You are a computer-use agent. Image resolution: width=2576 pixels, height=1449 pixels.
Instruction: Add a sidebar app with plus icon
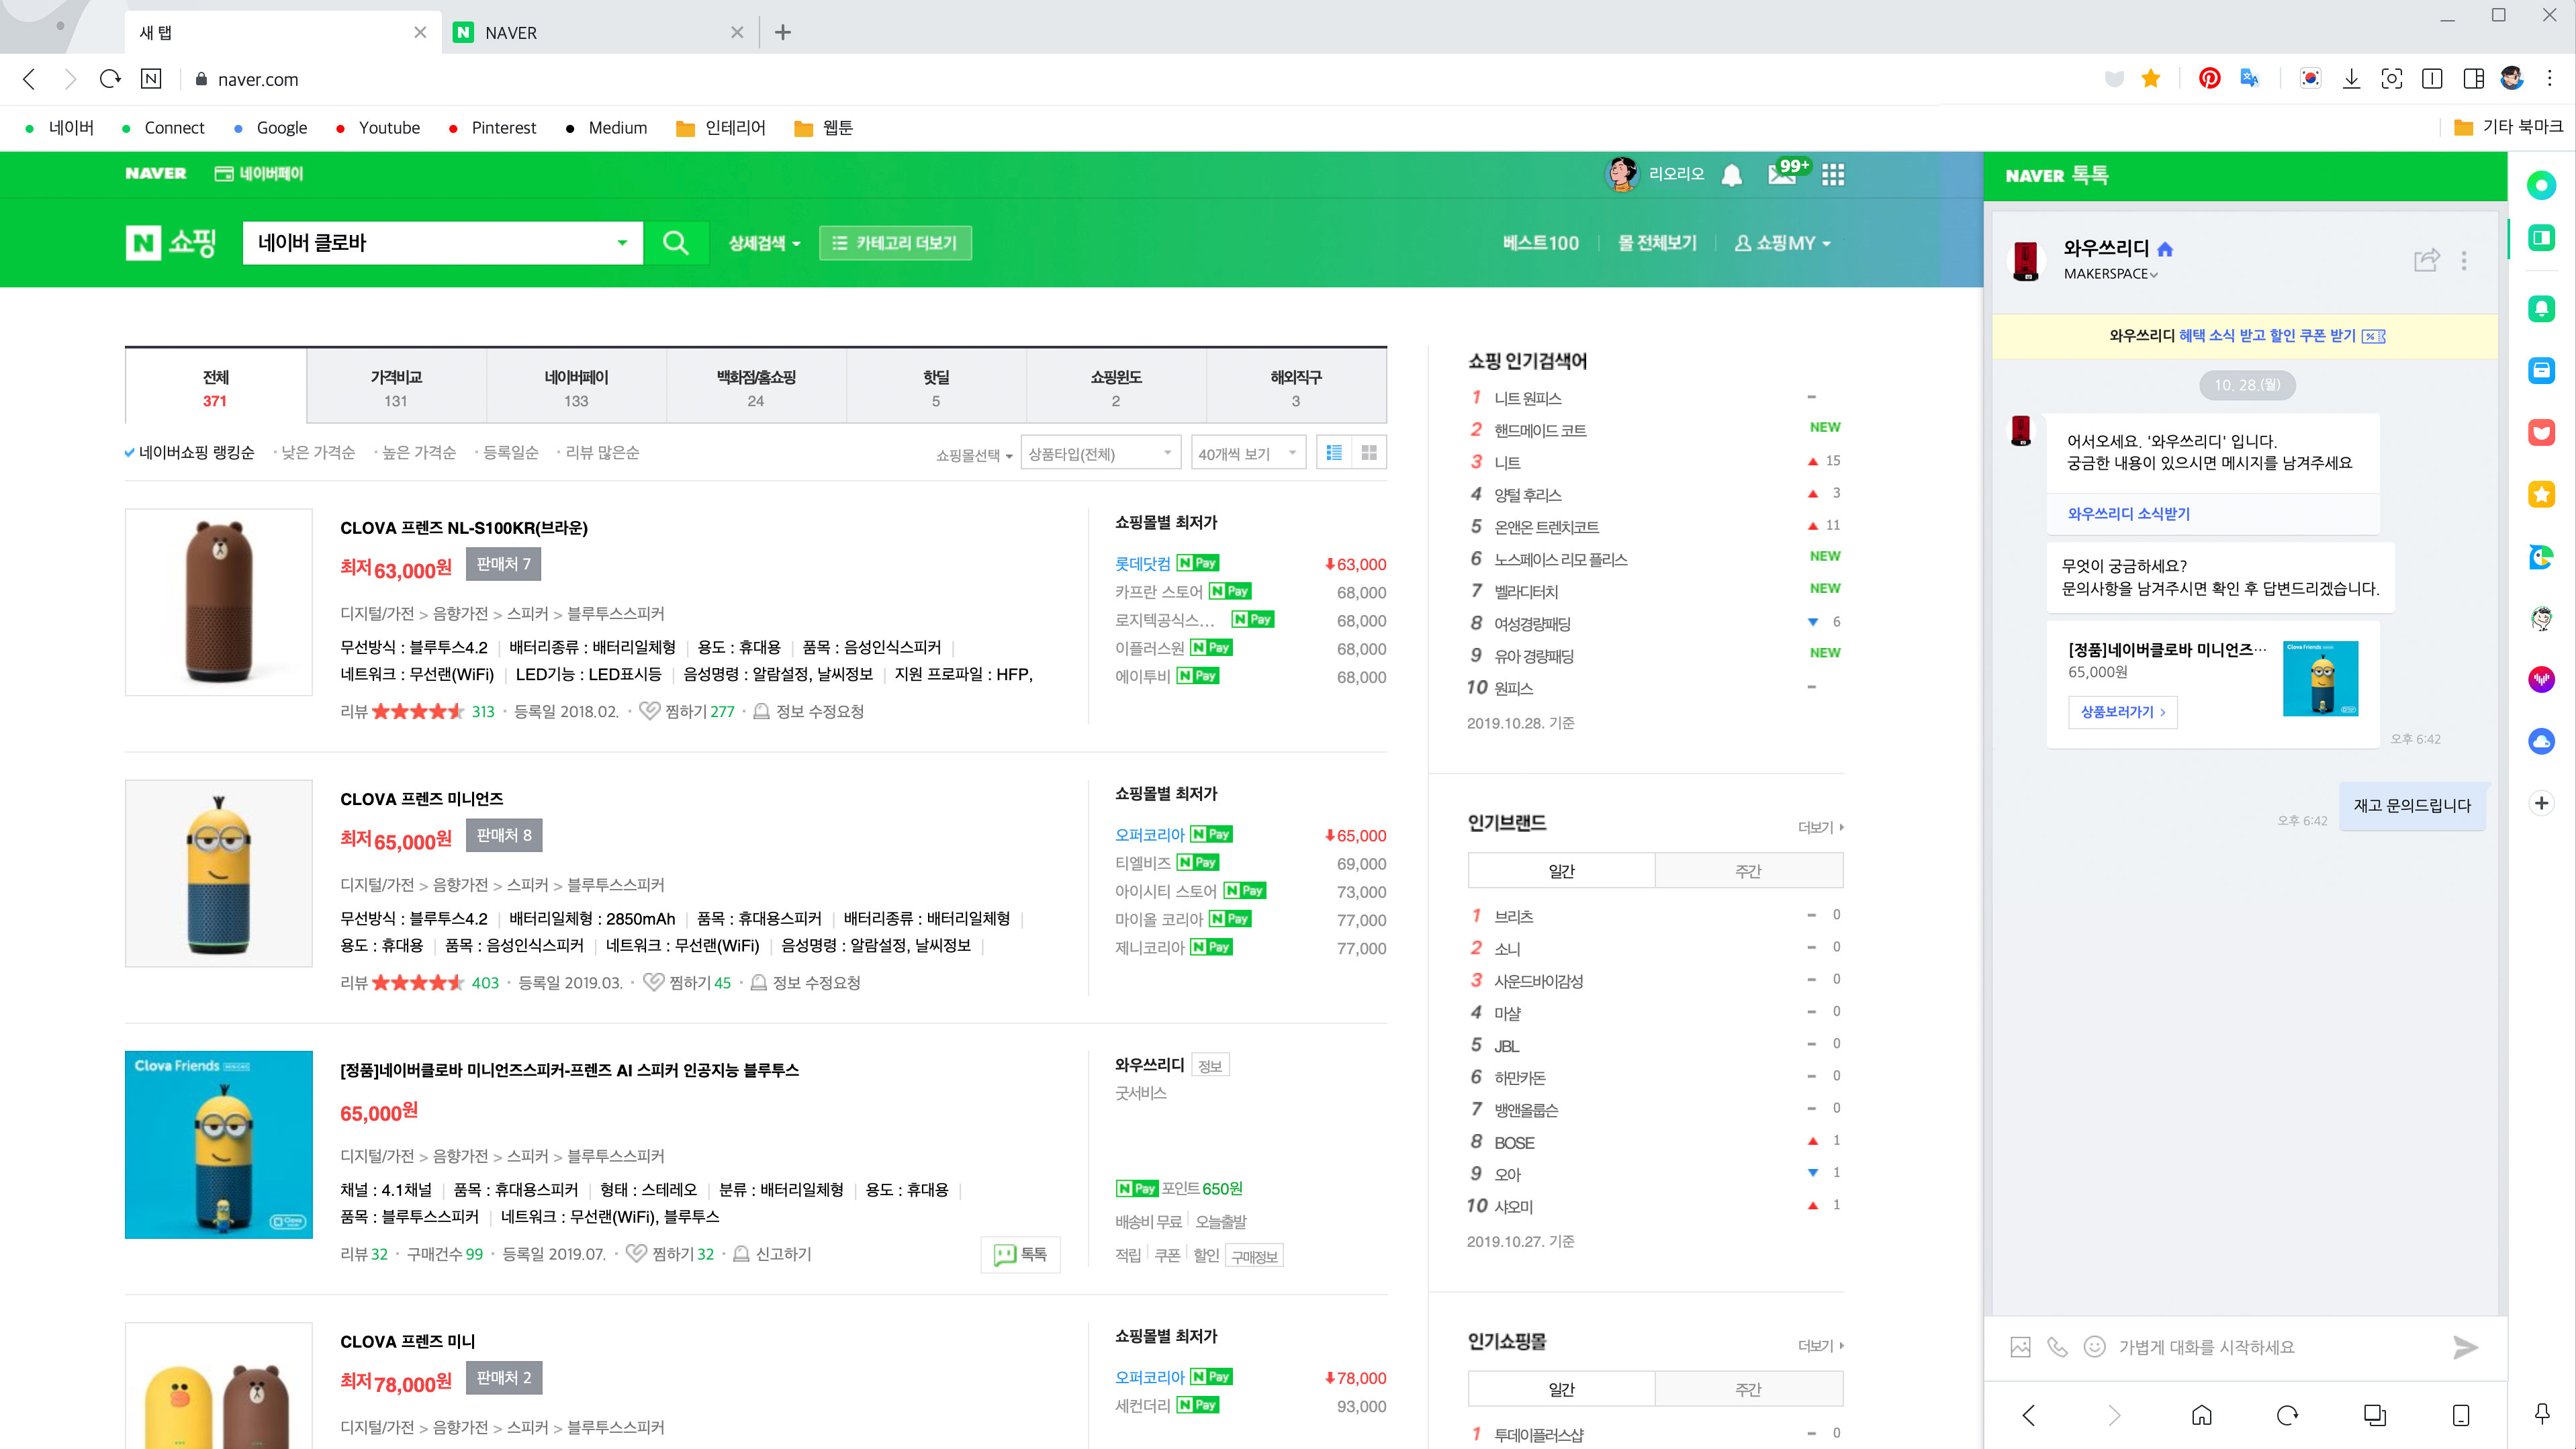pos(2541,803)
